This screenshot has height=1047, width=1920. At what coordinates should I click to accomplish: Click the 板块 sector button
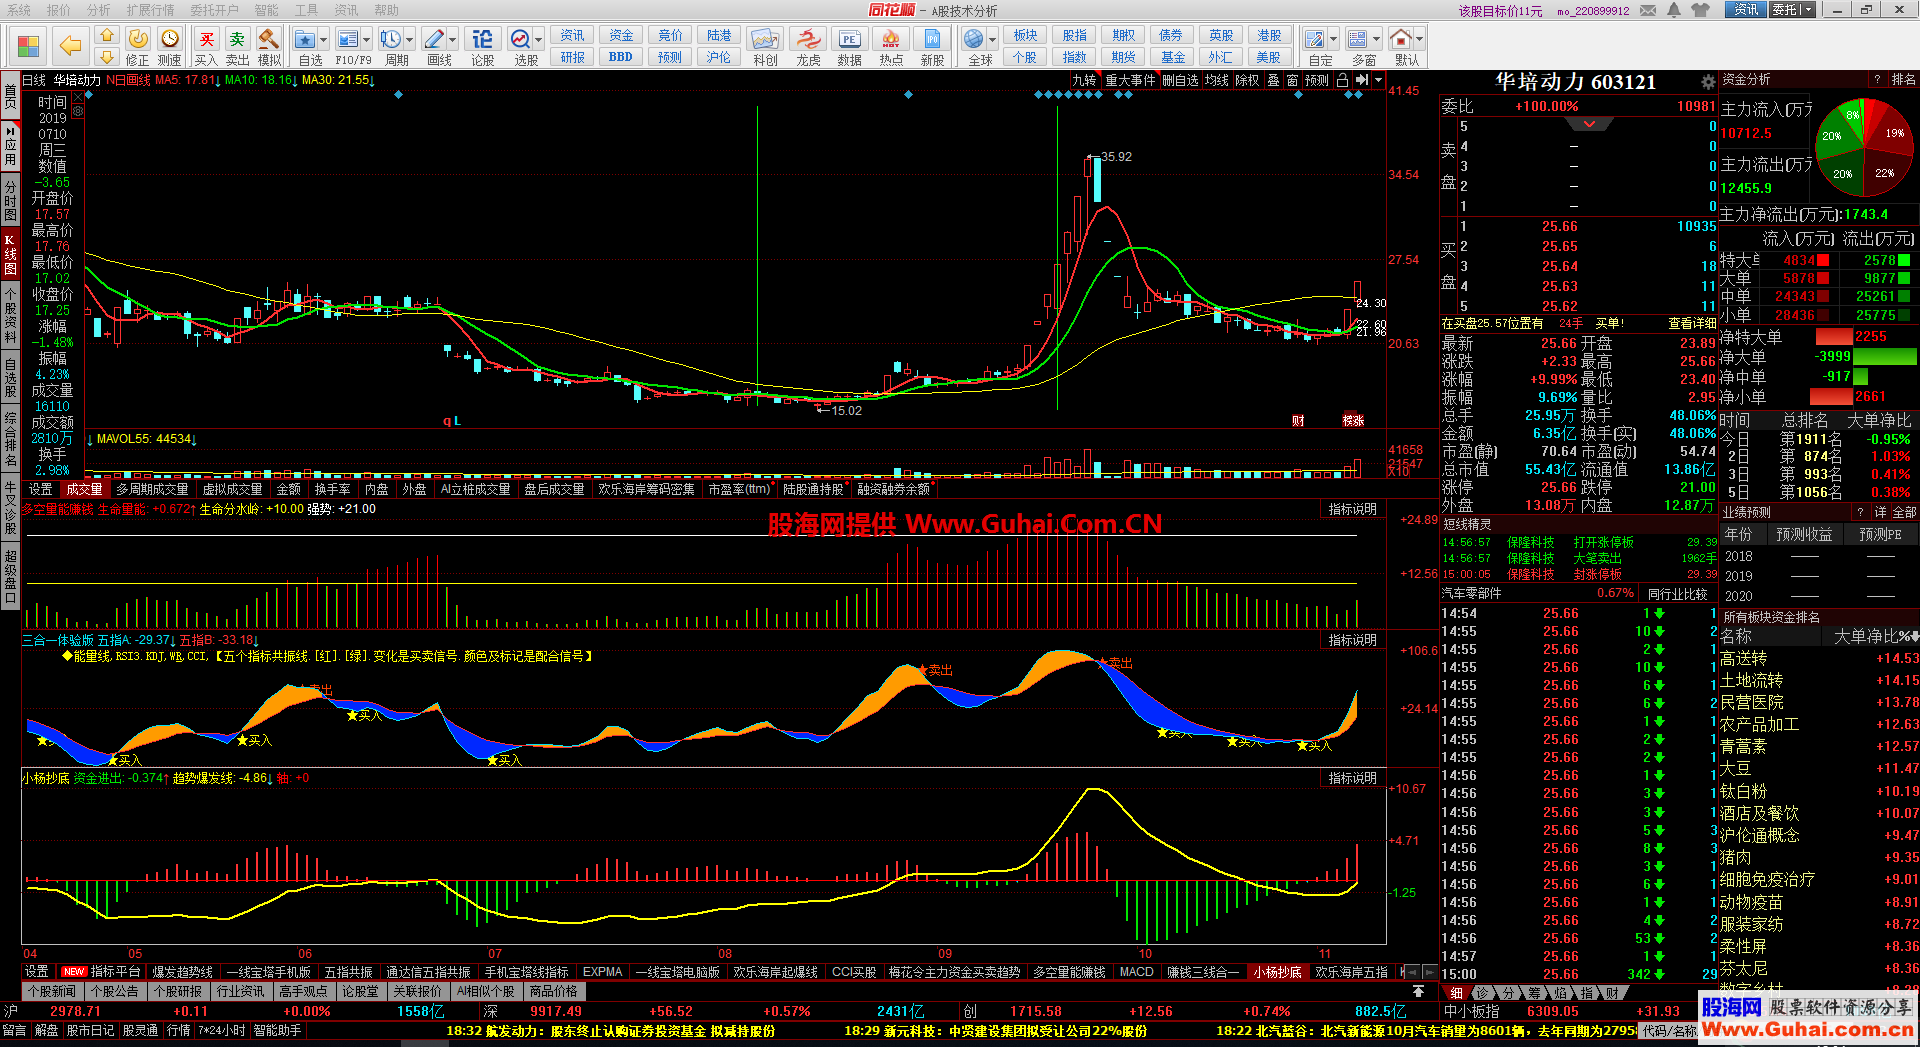1025,35
